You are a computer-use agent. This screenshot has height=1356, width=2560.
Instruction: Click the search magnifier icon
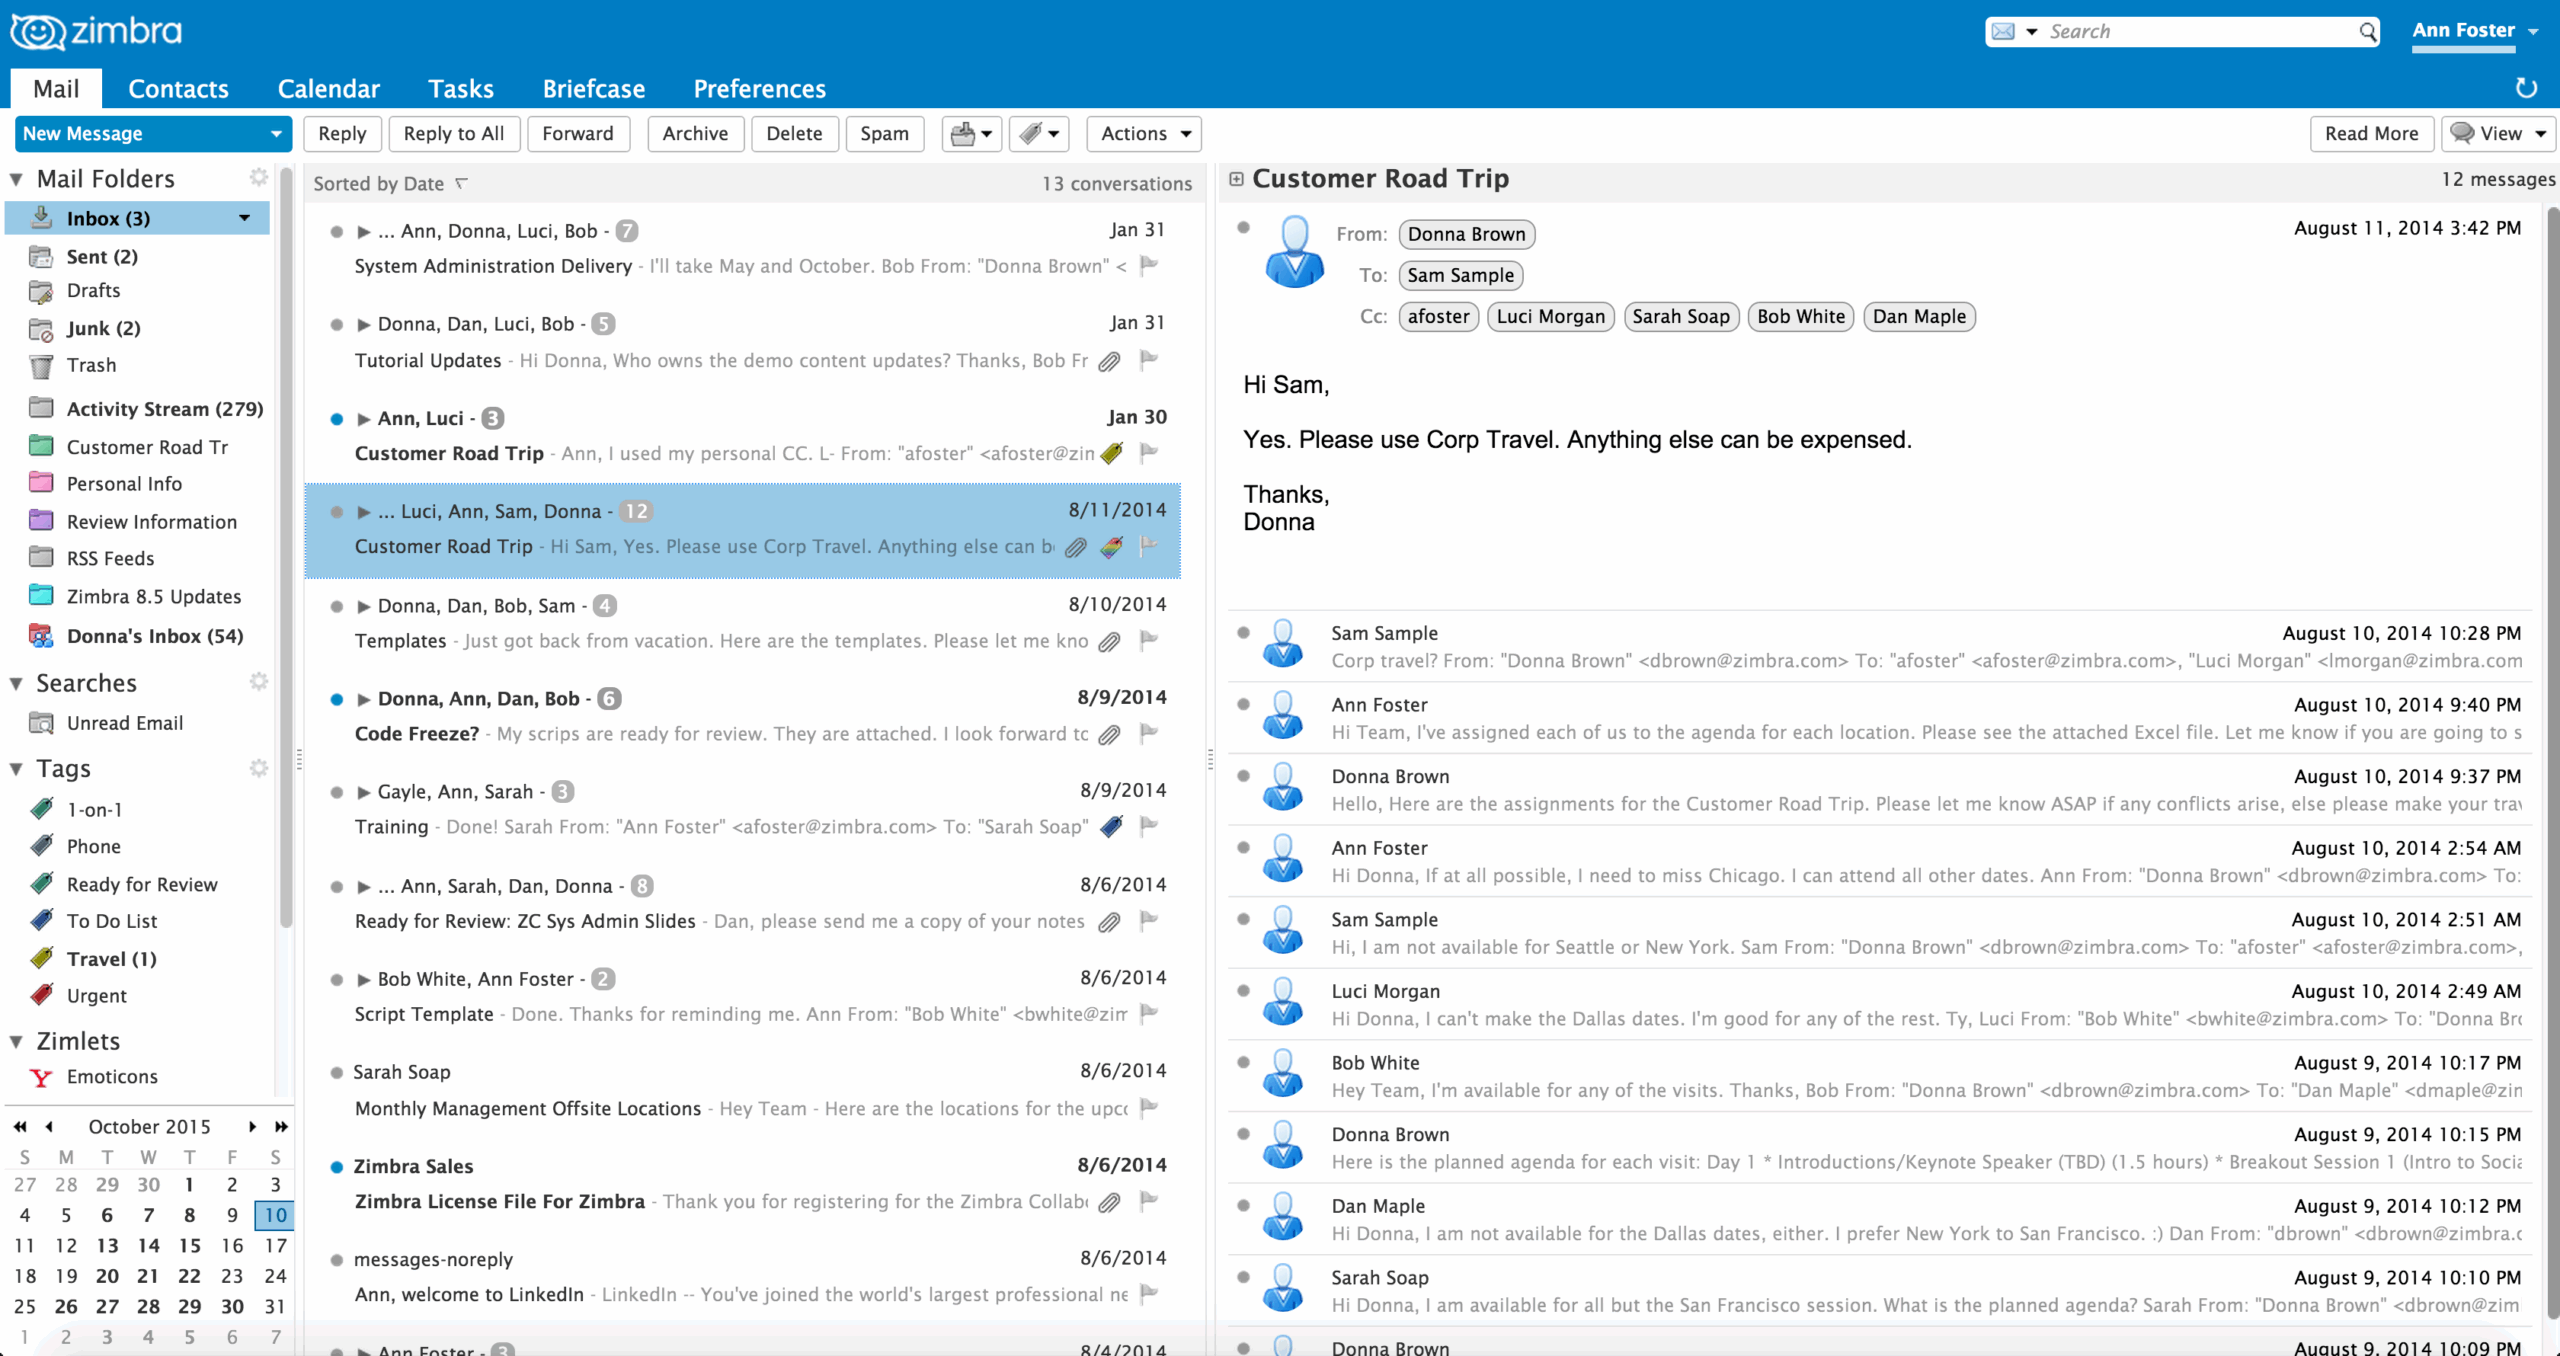tap(2368, 31)
